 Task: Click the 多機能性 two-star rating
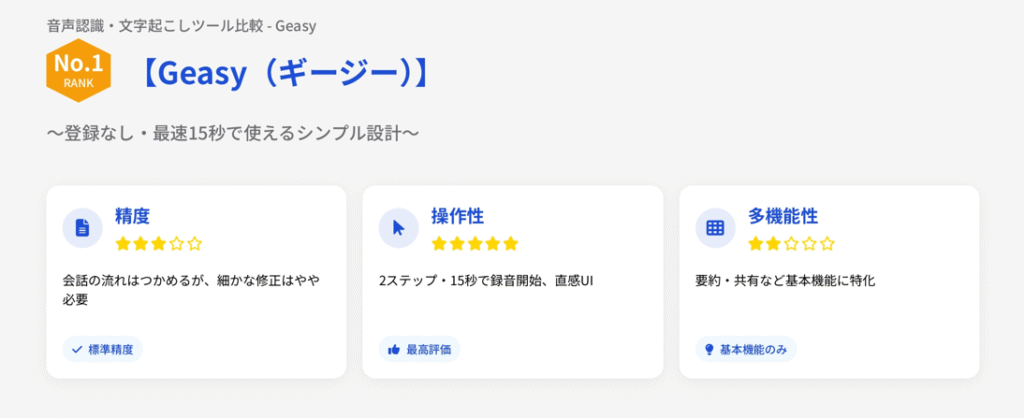(791, 243)
